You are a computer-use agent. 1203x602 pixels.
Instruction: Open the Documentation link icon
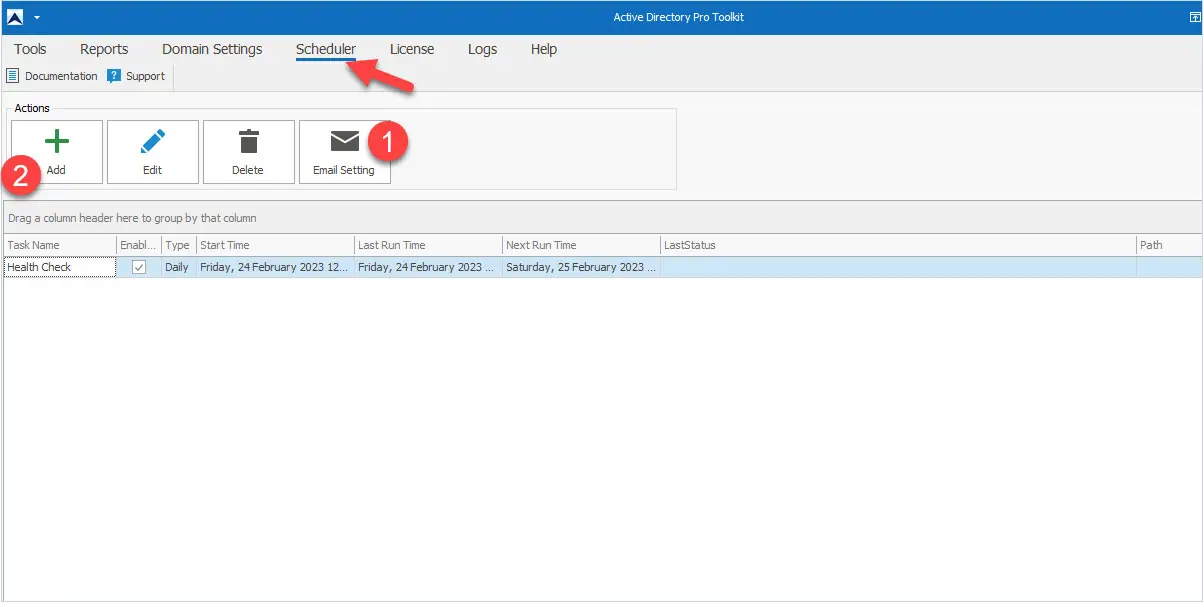pos(13,76)
